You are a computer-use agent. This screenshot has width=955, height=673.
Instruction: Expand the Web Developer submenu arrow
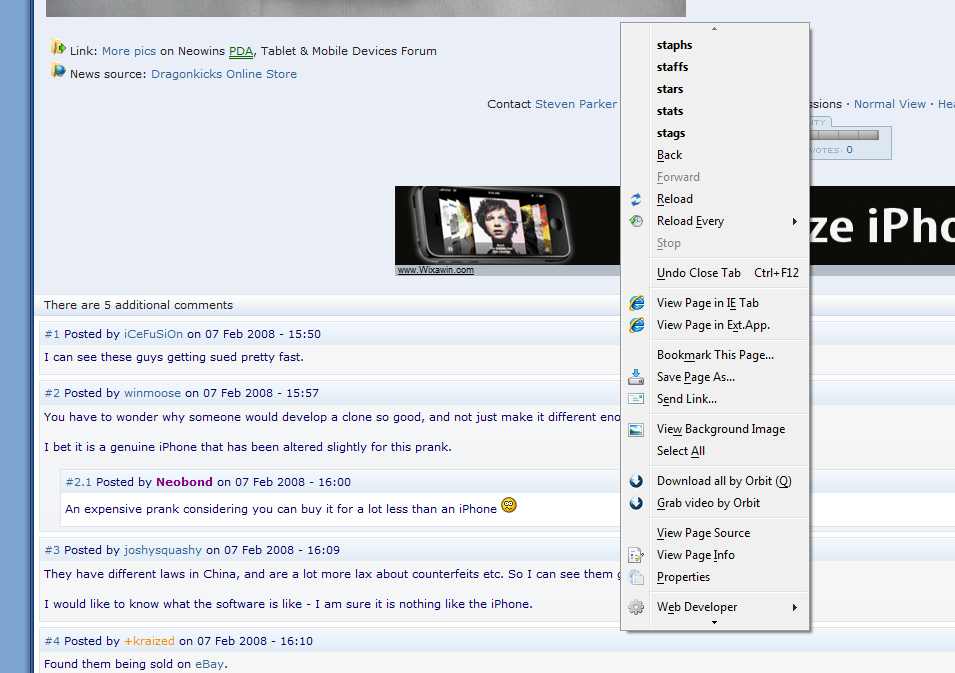tap(795, 607)
